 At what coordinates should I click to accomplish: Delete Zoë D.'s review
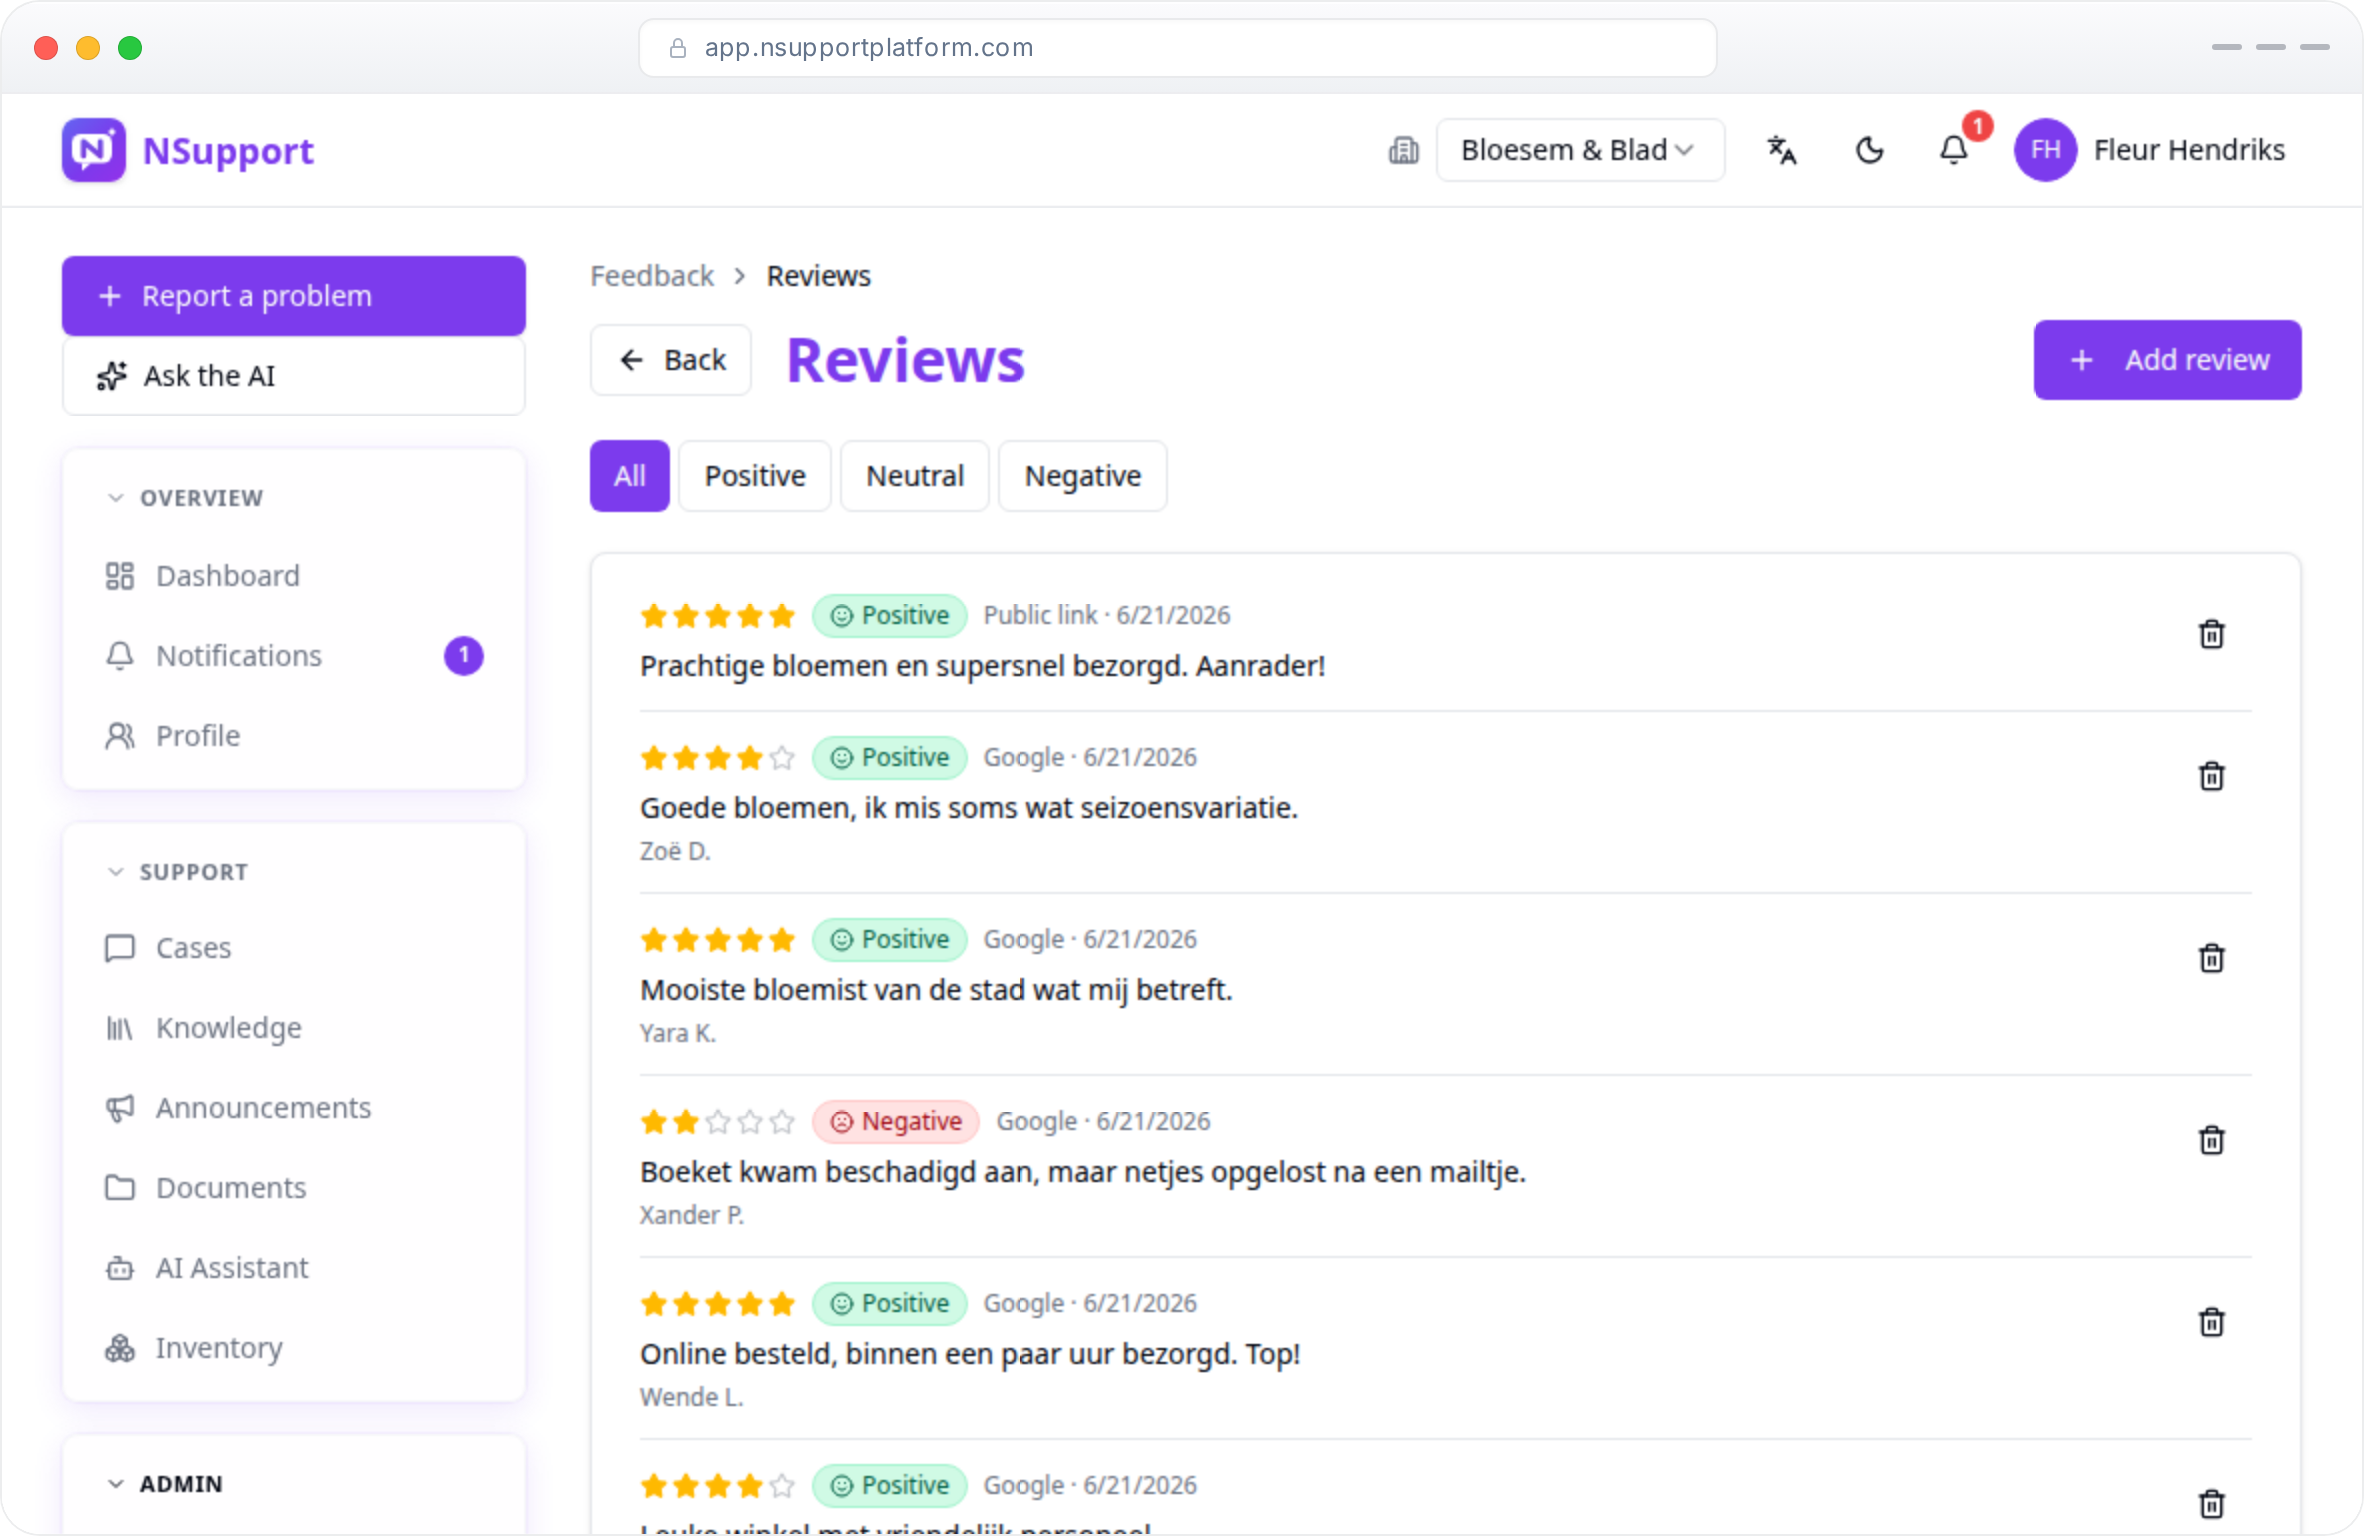(x=2211, y=776)
